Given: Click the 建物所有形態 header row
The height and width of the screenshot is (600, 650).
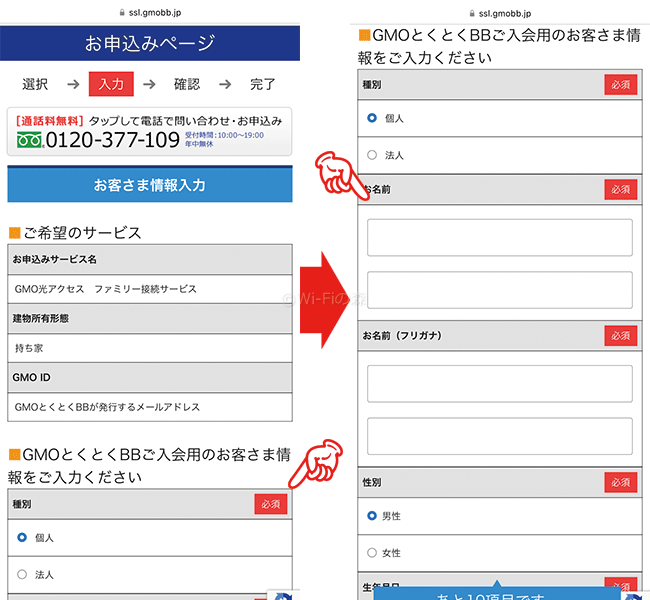Looking at the screenshot, I should 150,318.
